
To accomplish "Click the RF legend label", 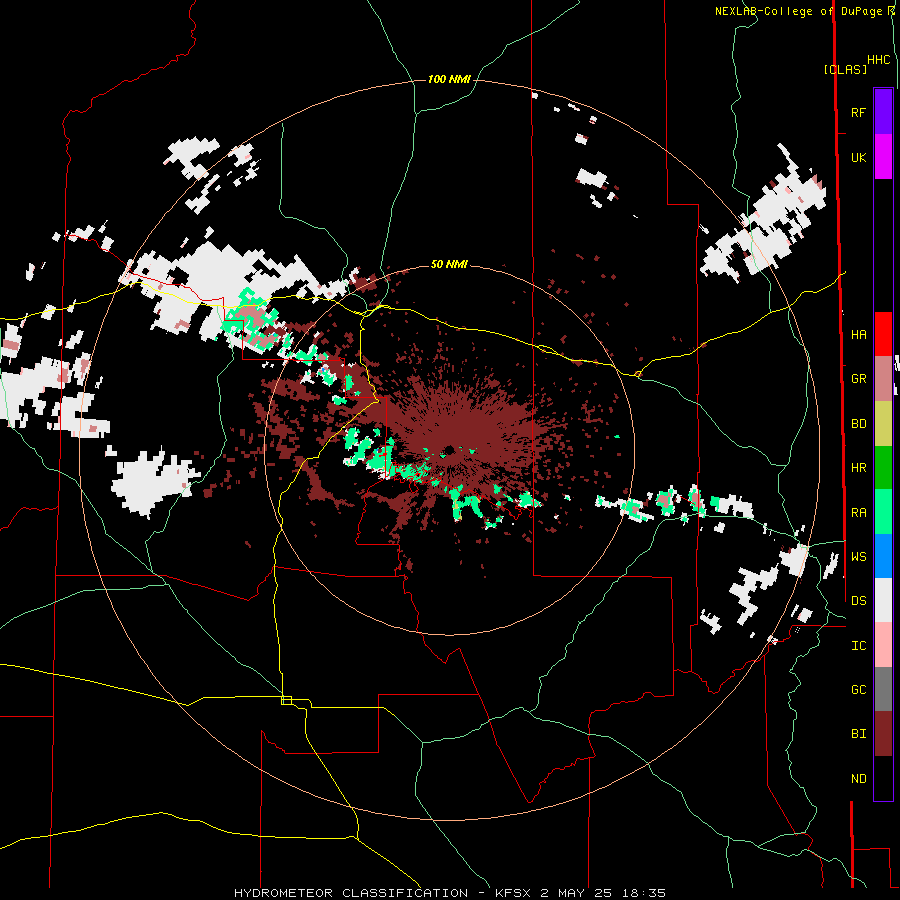I will (858, 112).
